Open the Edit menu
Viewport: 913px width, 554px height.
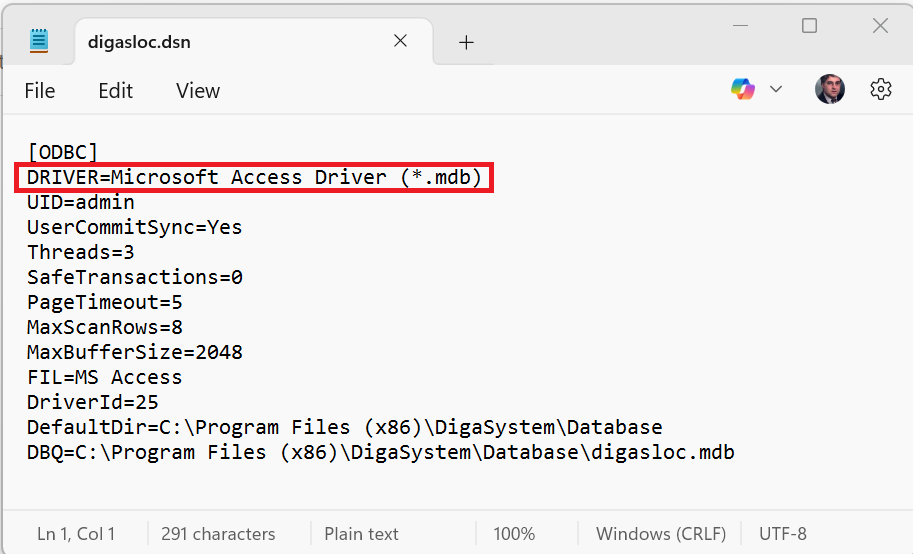(115, 91)
